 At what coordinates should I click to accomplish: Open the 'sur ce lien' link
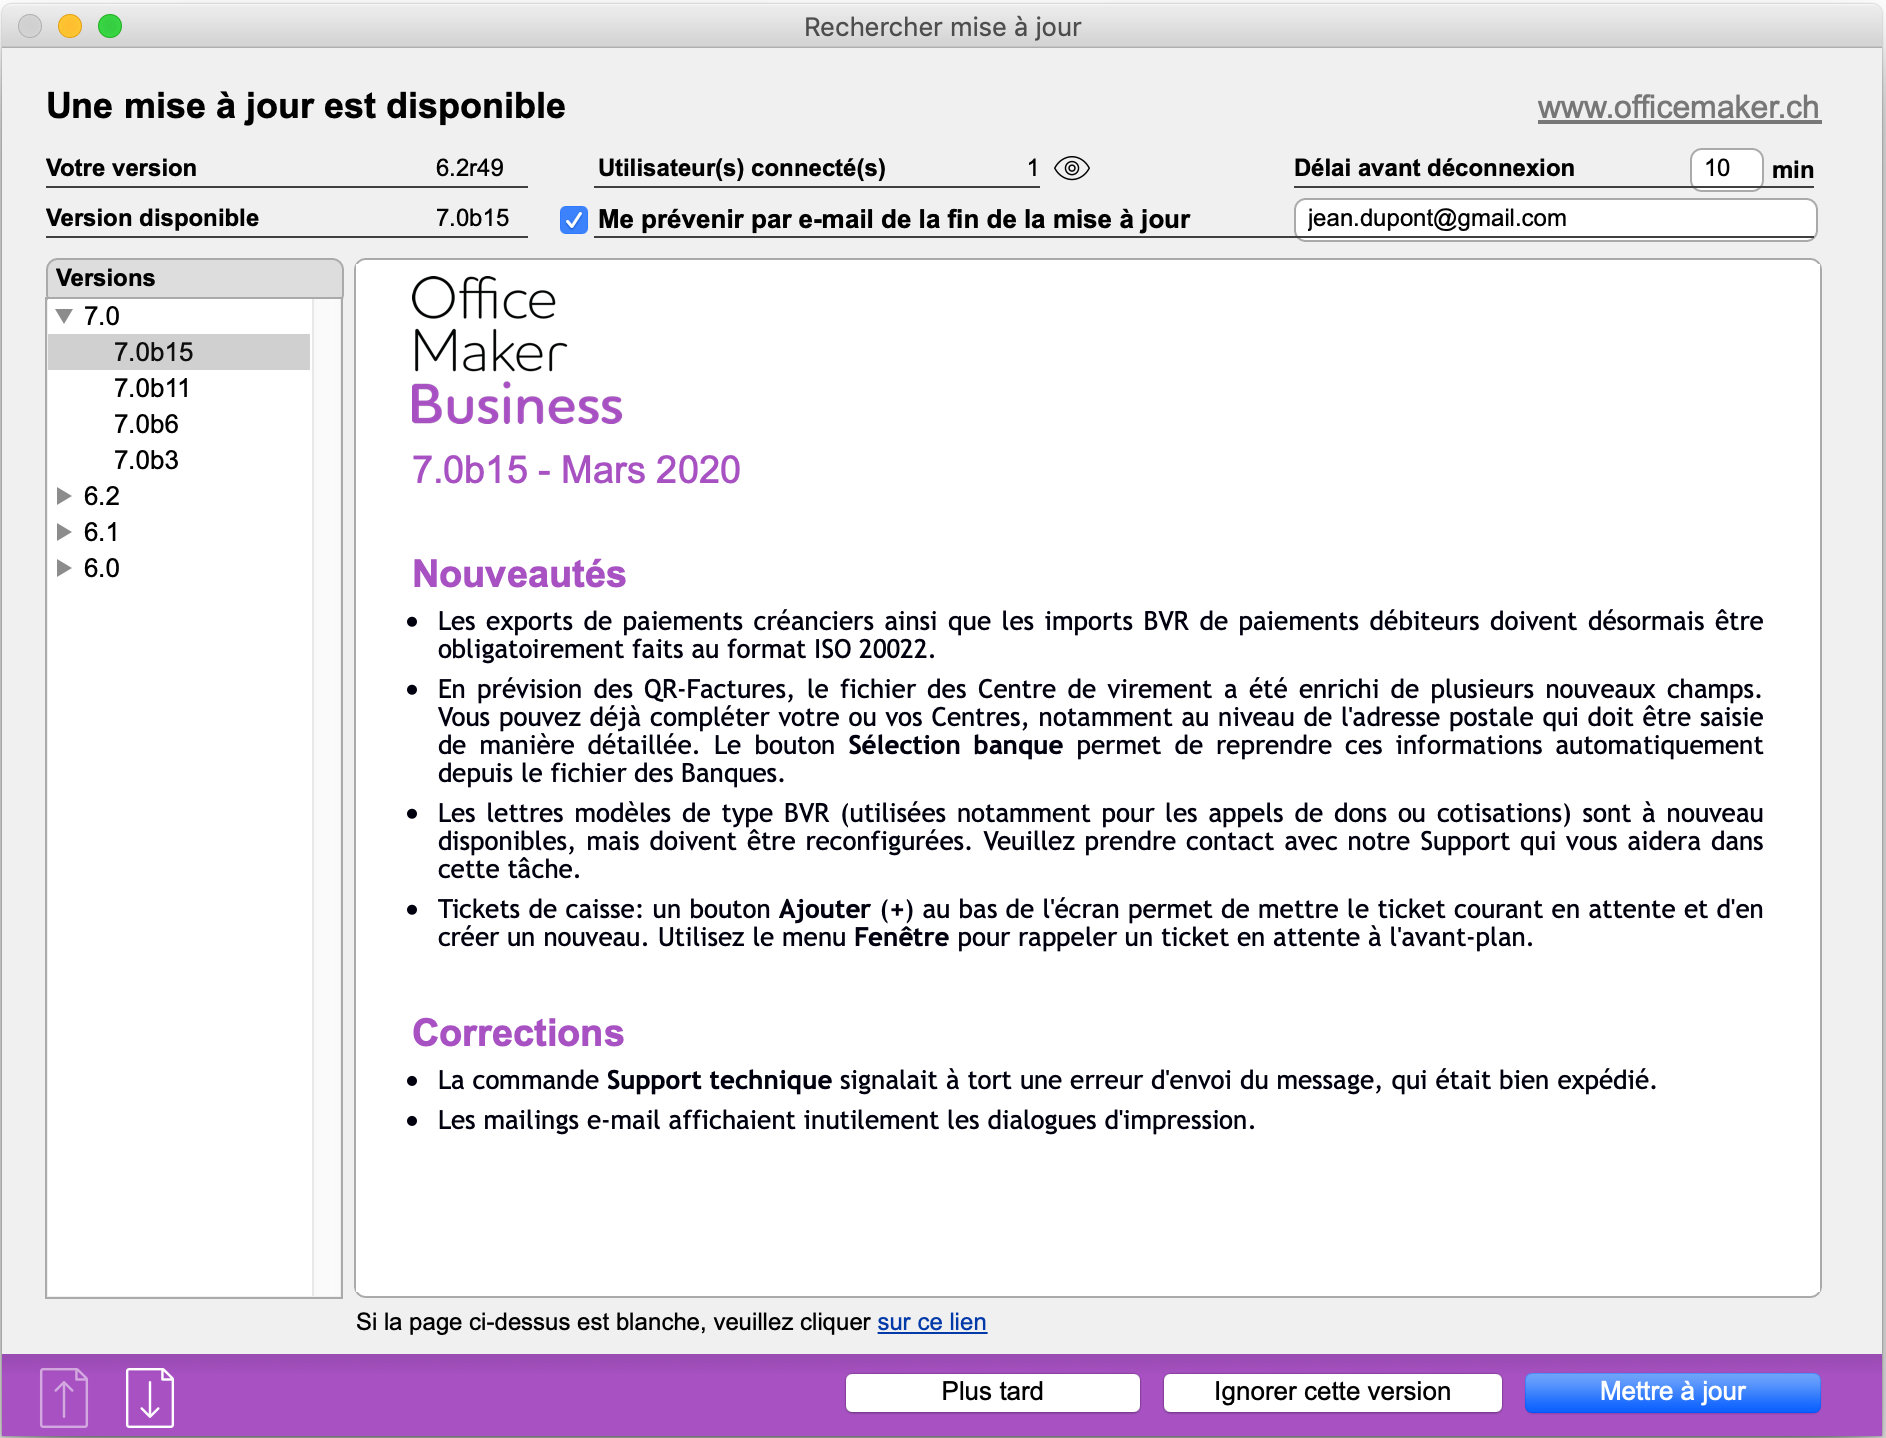point(932,1322)
